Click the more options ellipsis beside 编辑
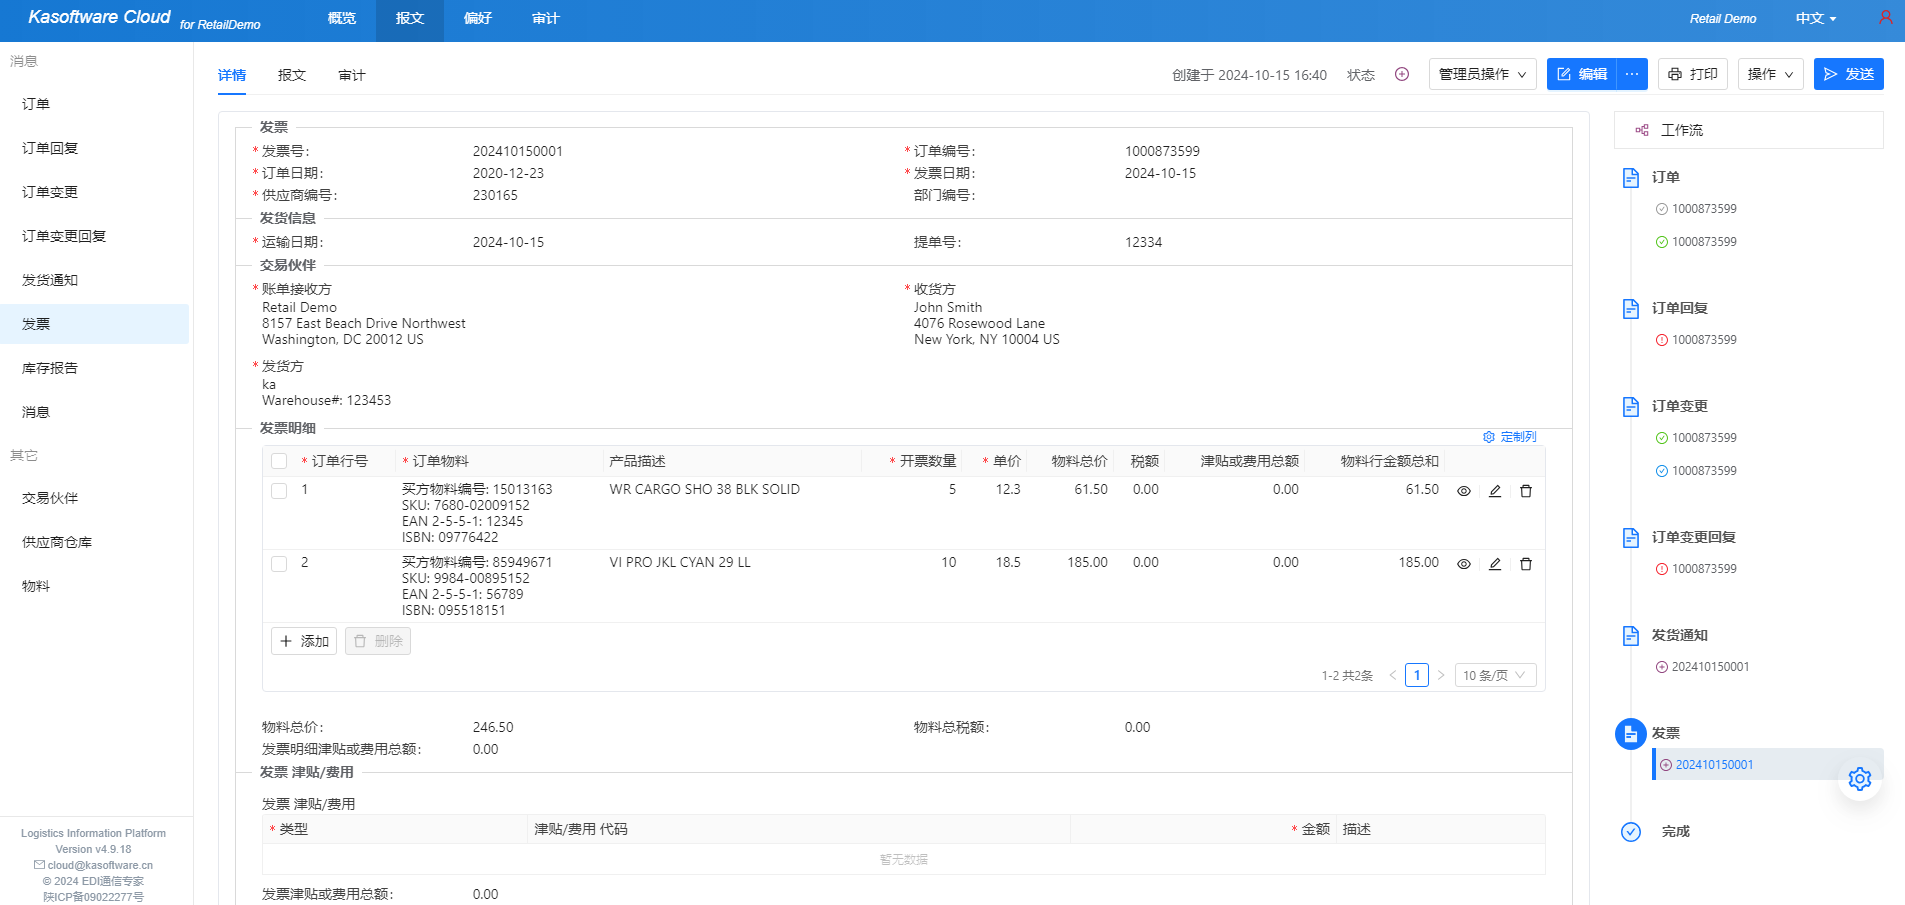 click(1632, 74)
